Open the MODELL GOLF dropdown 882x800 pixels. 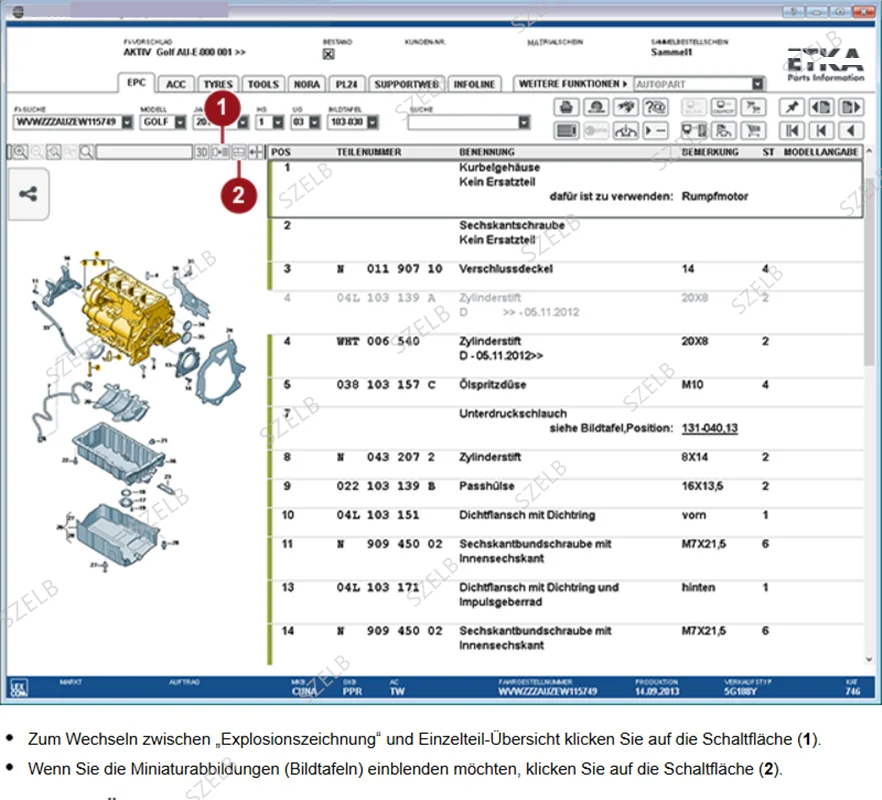coord(180,122)
